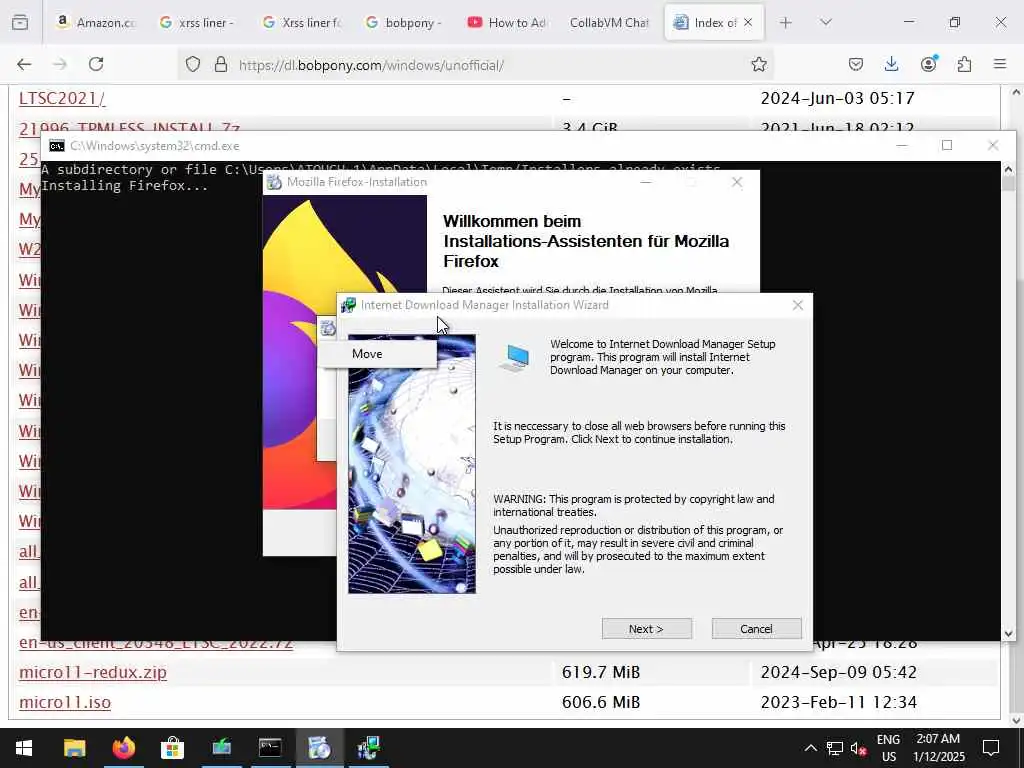Open the Firefox extensions panel
This screenshot has height=768, width=1024.
tap(964, 64)
